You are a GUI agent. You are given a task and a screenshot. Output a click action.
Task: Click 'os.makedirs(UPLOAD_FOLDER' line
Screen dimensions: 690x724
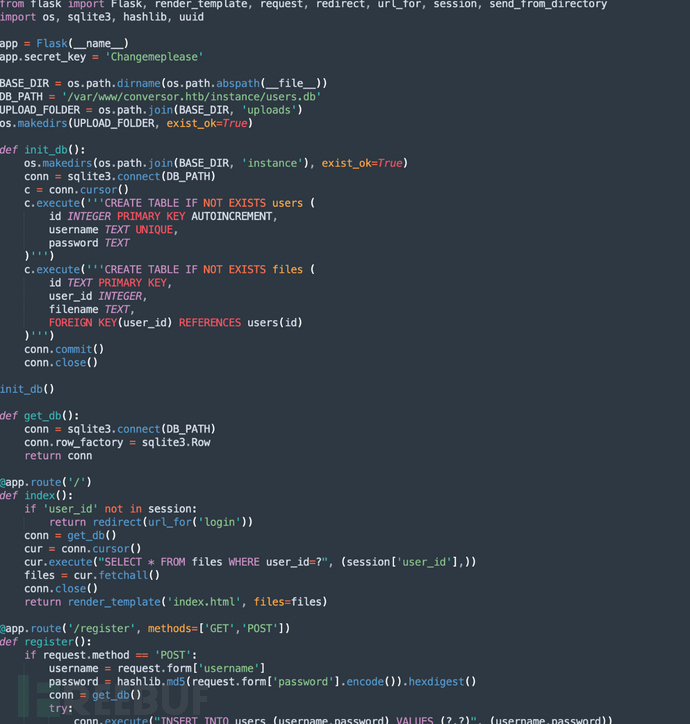tap(127, 123)
